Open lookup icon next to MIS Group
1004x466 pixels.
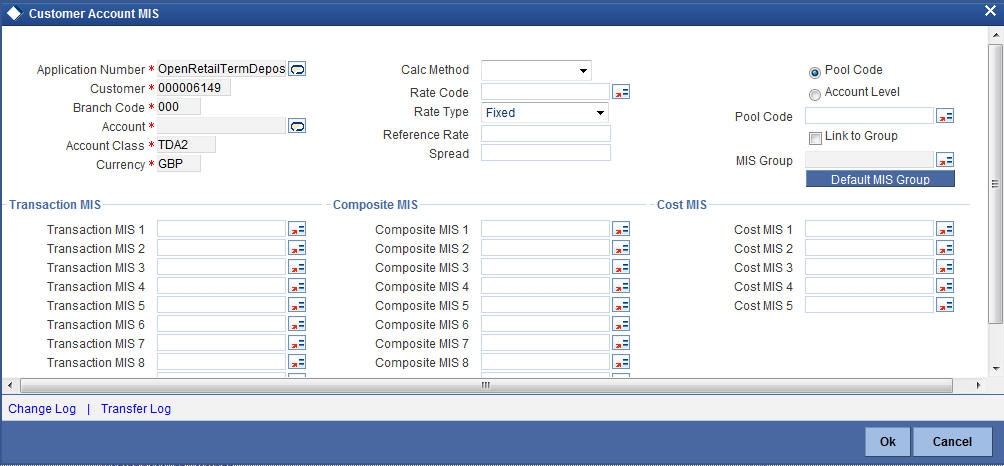(945, 160)
